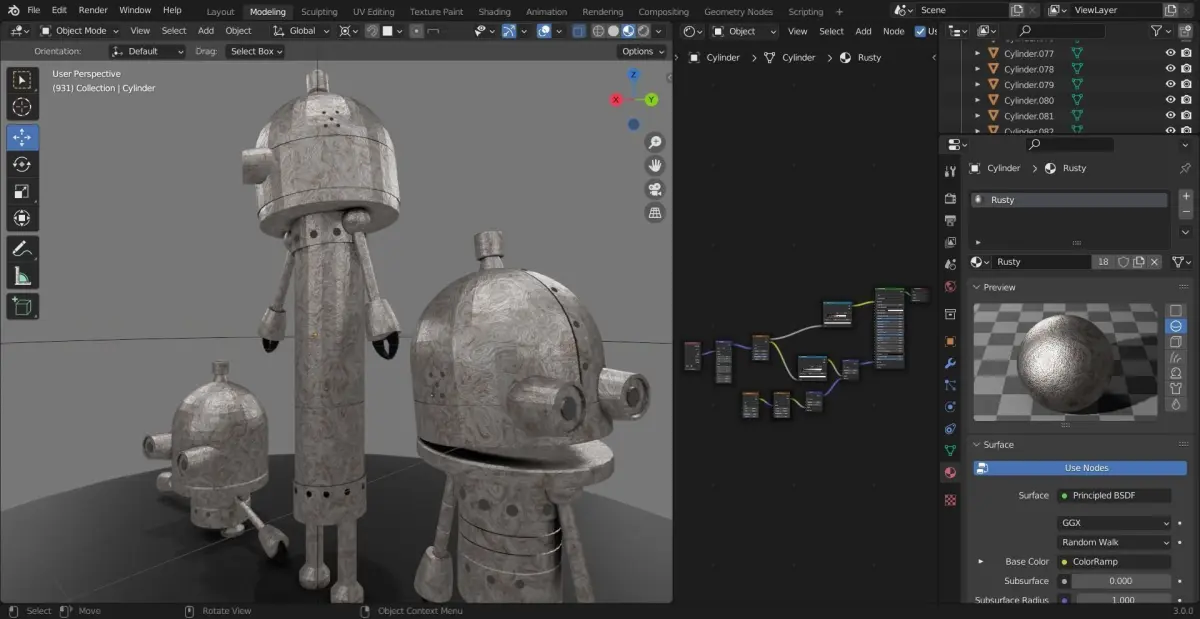Open the Orientation Default dropdown

(x=147, y=51)
